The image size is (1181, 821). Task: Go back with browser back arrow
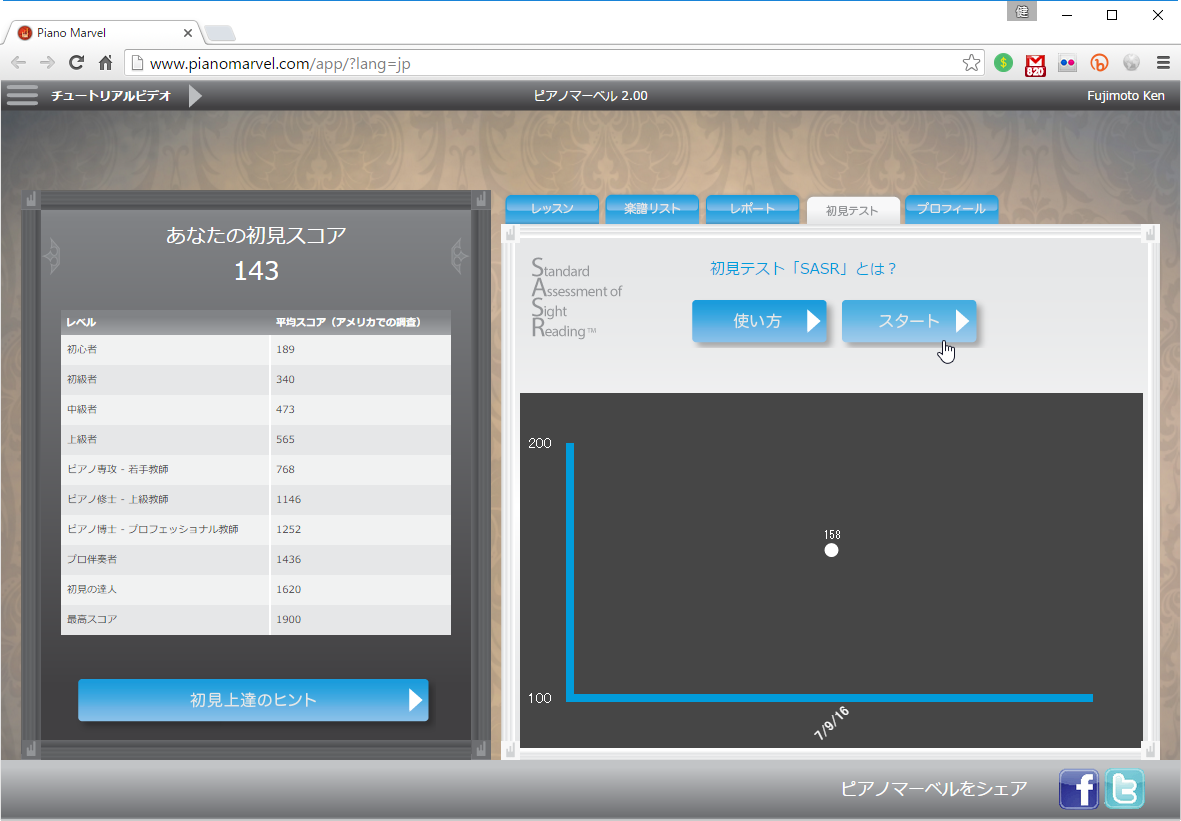19,63
